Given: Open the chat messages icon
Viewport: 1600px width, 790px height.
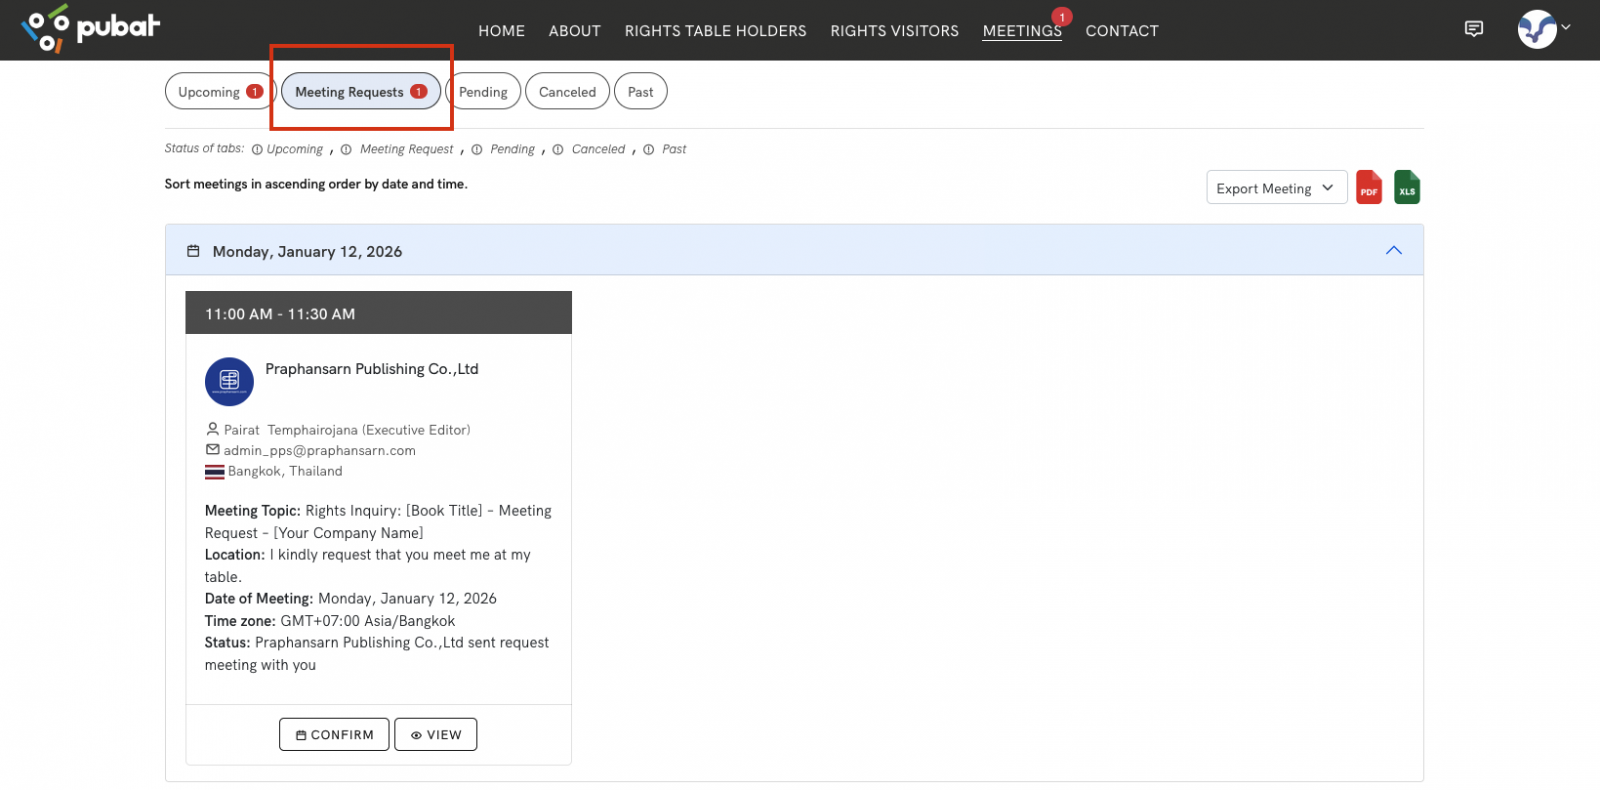Looking at the screenshot, I should point(1473,29).
